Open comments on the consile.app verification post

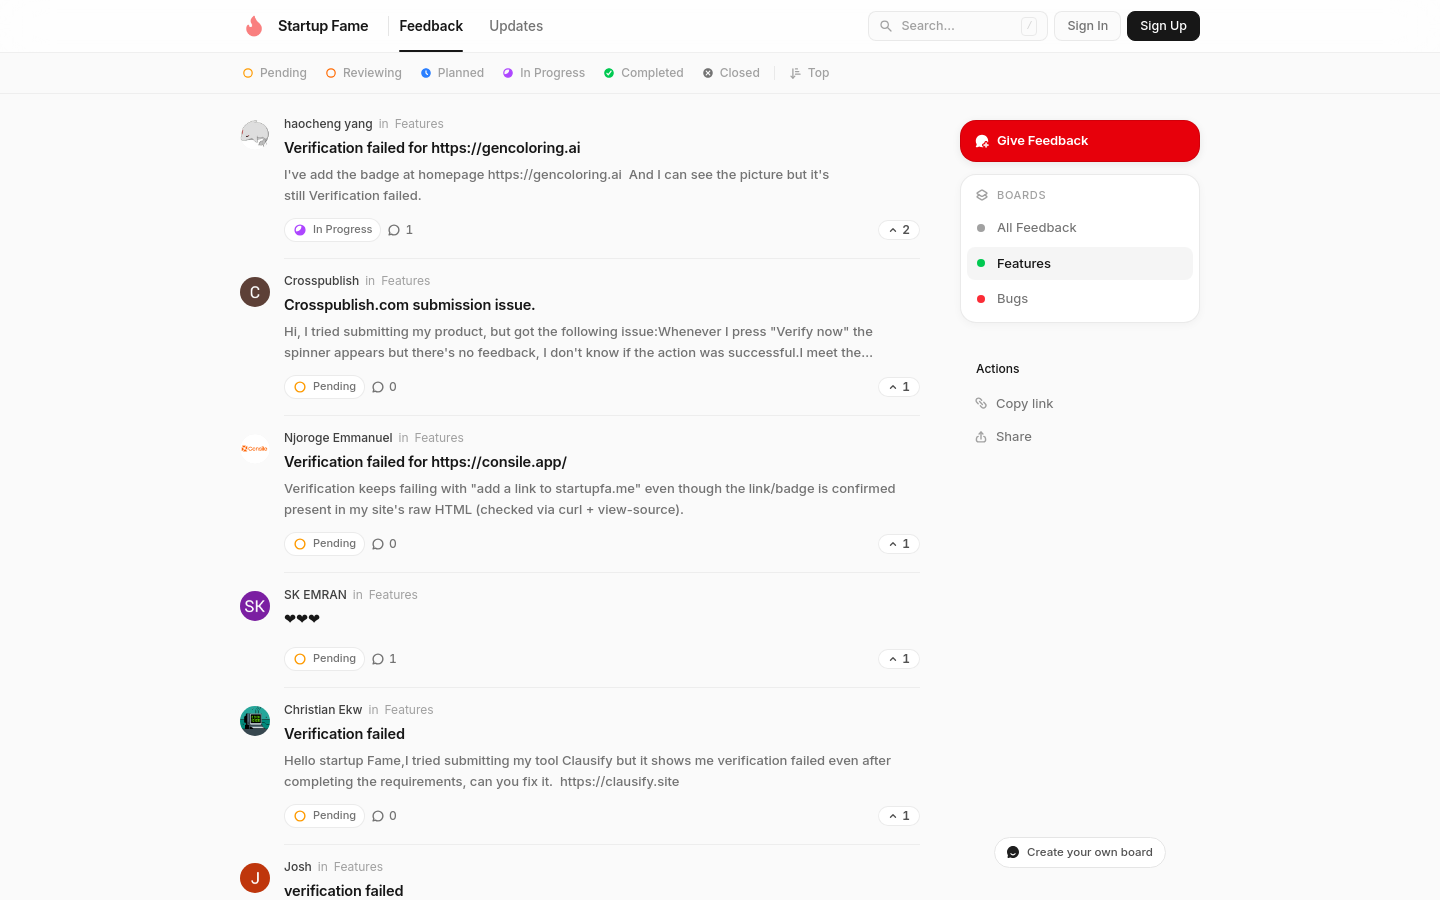click(x=385, y=544)
